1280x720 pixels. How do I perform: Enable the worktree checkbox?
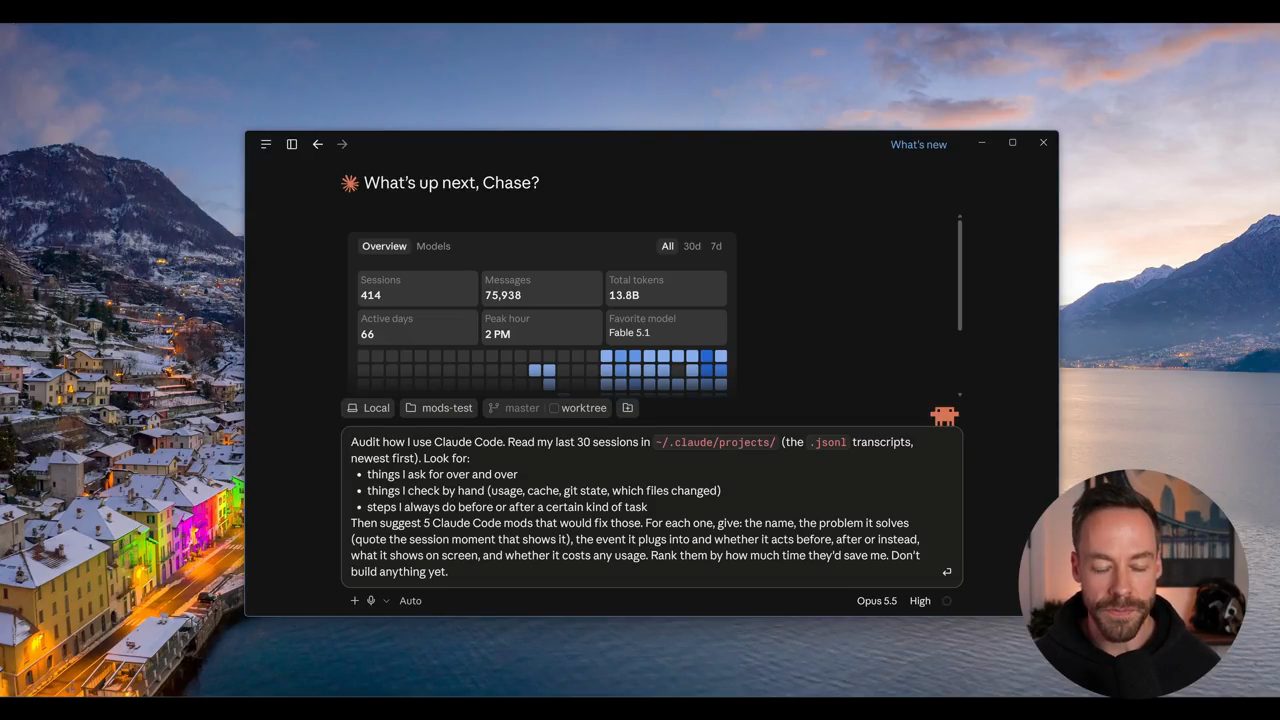(x=554, y=408)
